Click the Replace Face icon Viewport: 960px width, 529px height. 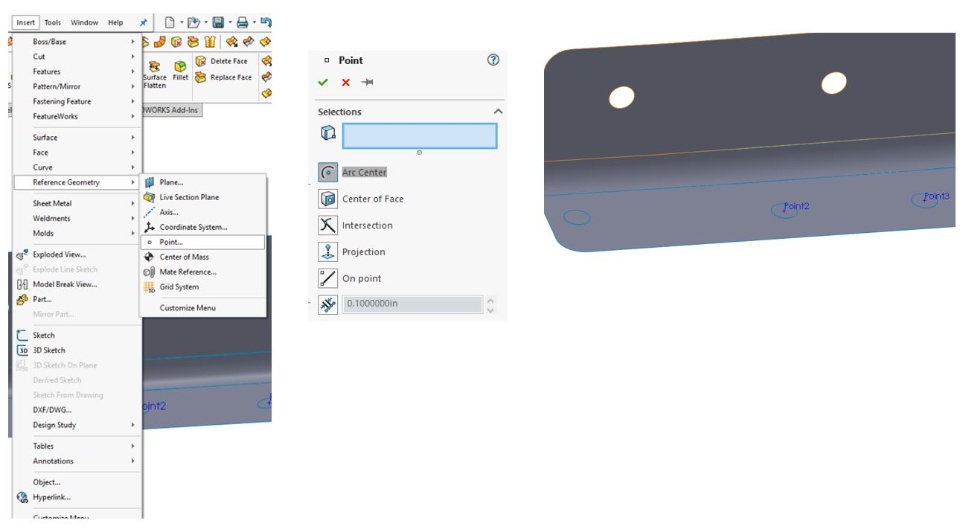pos(201,77)
